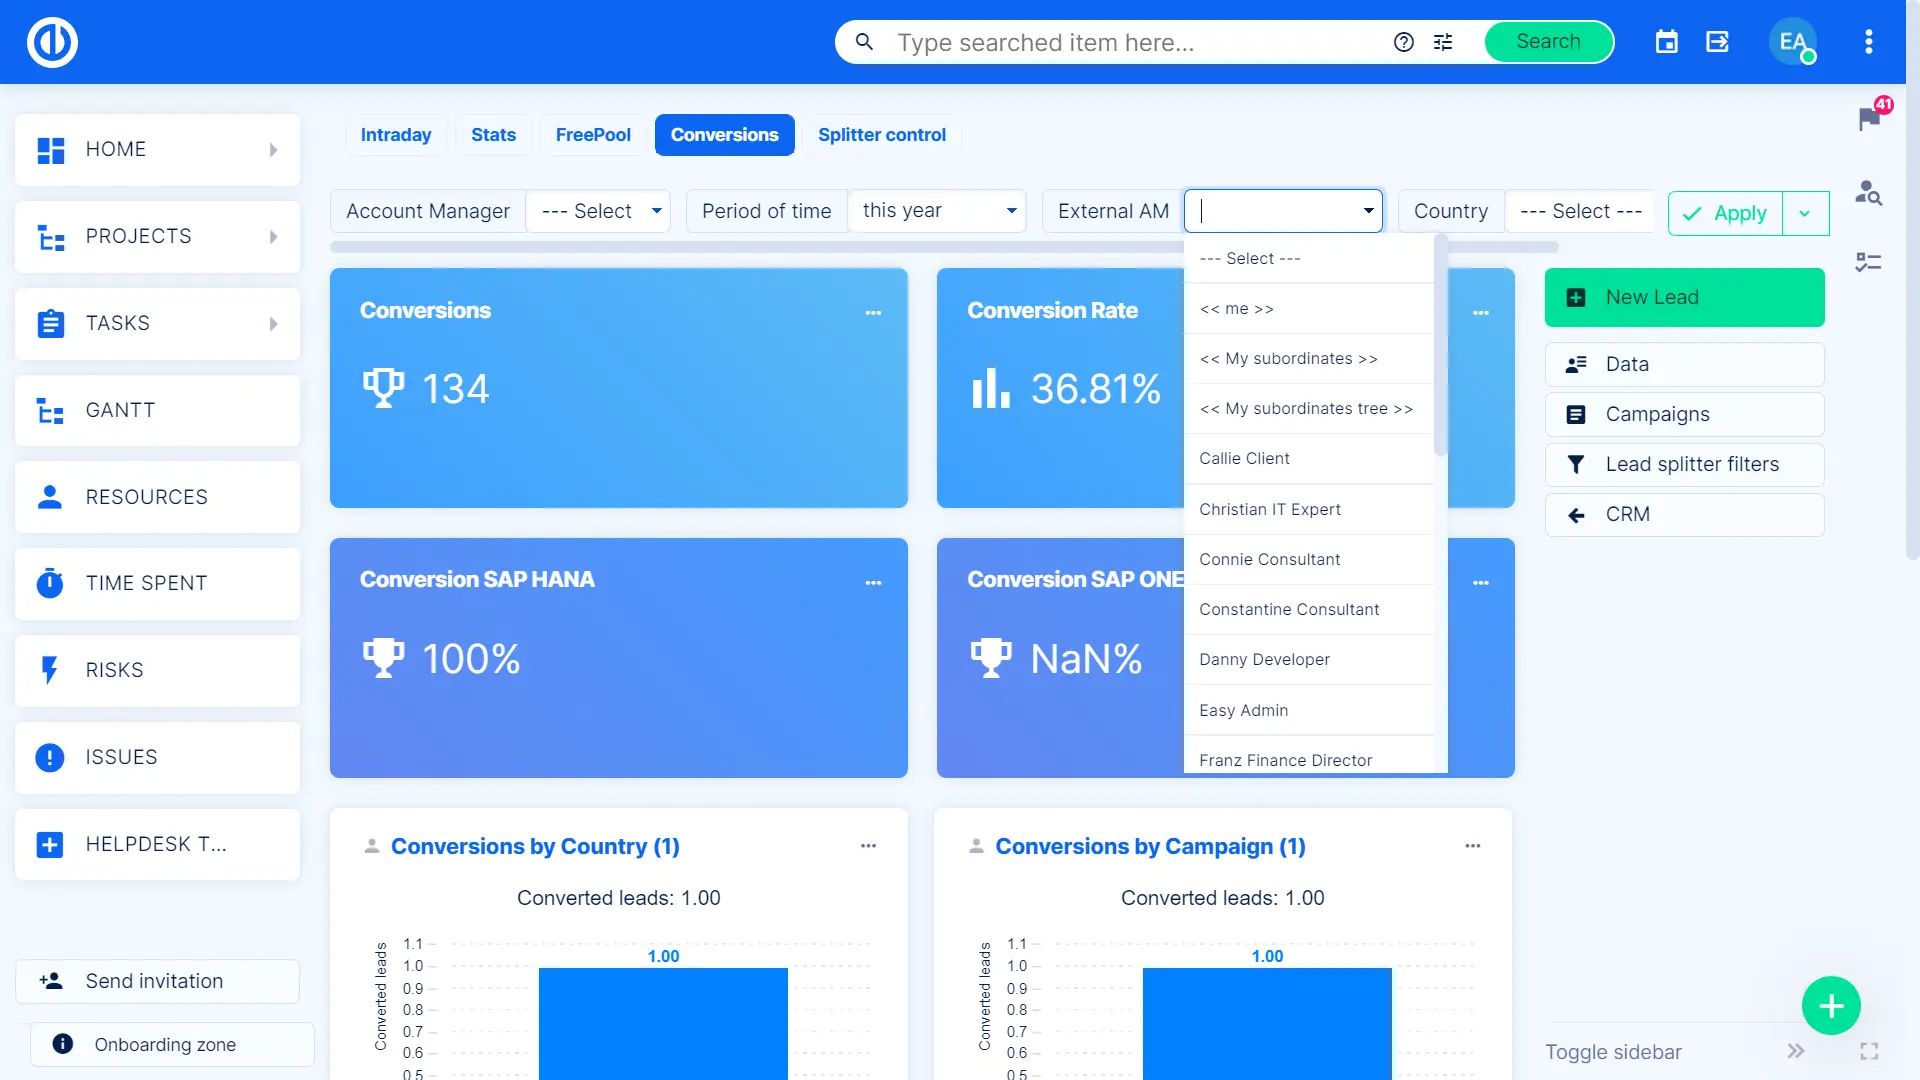
Task: Click the user search icon in right strip
Action: click(x=1868, y=192)
